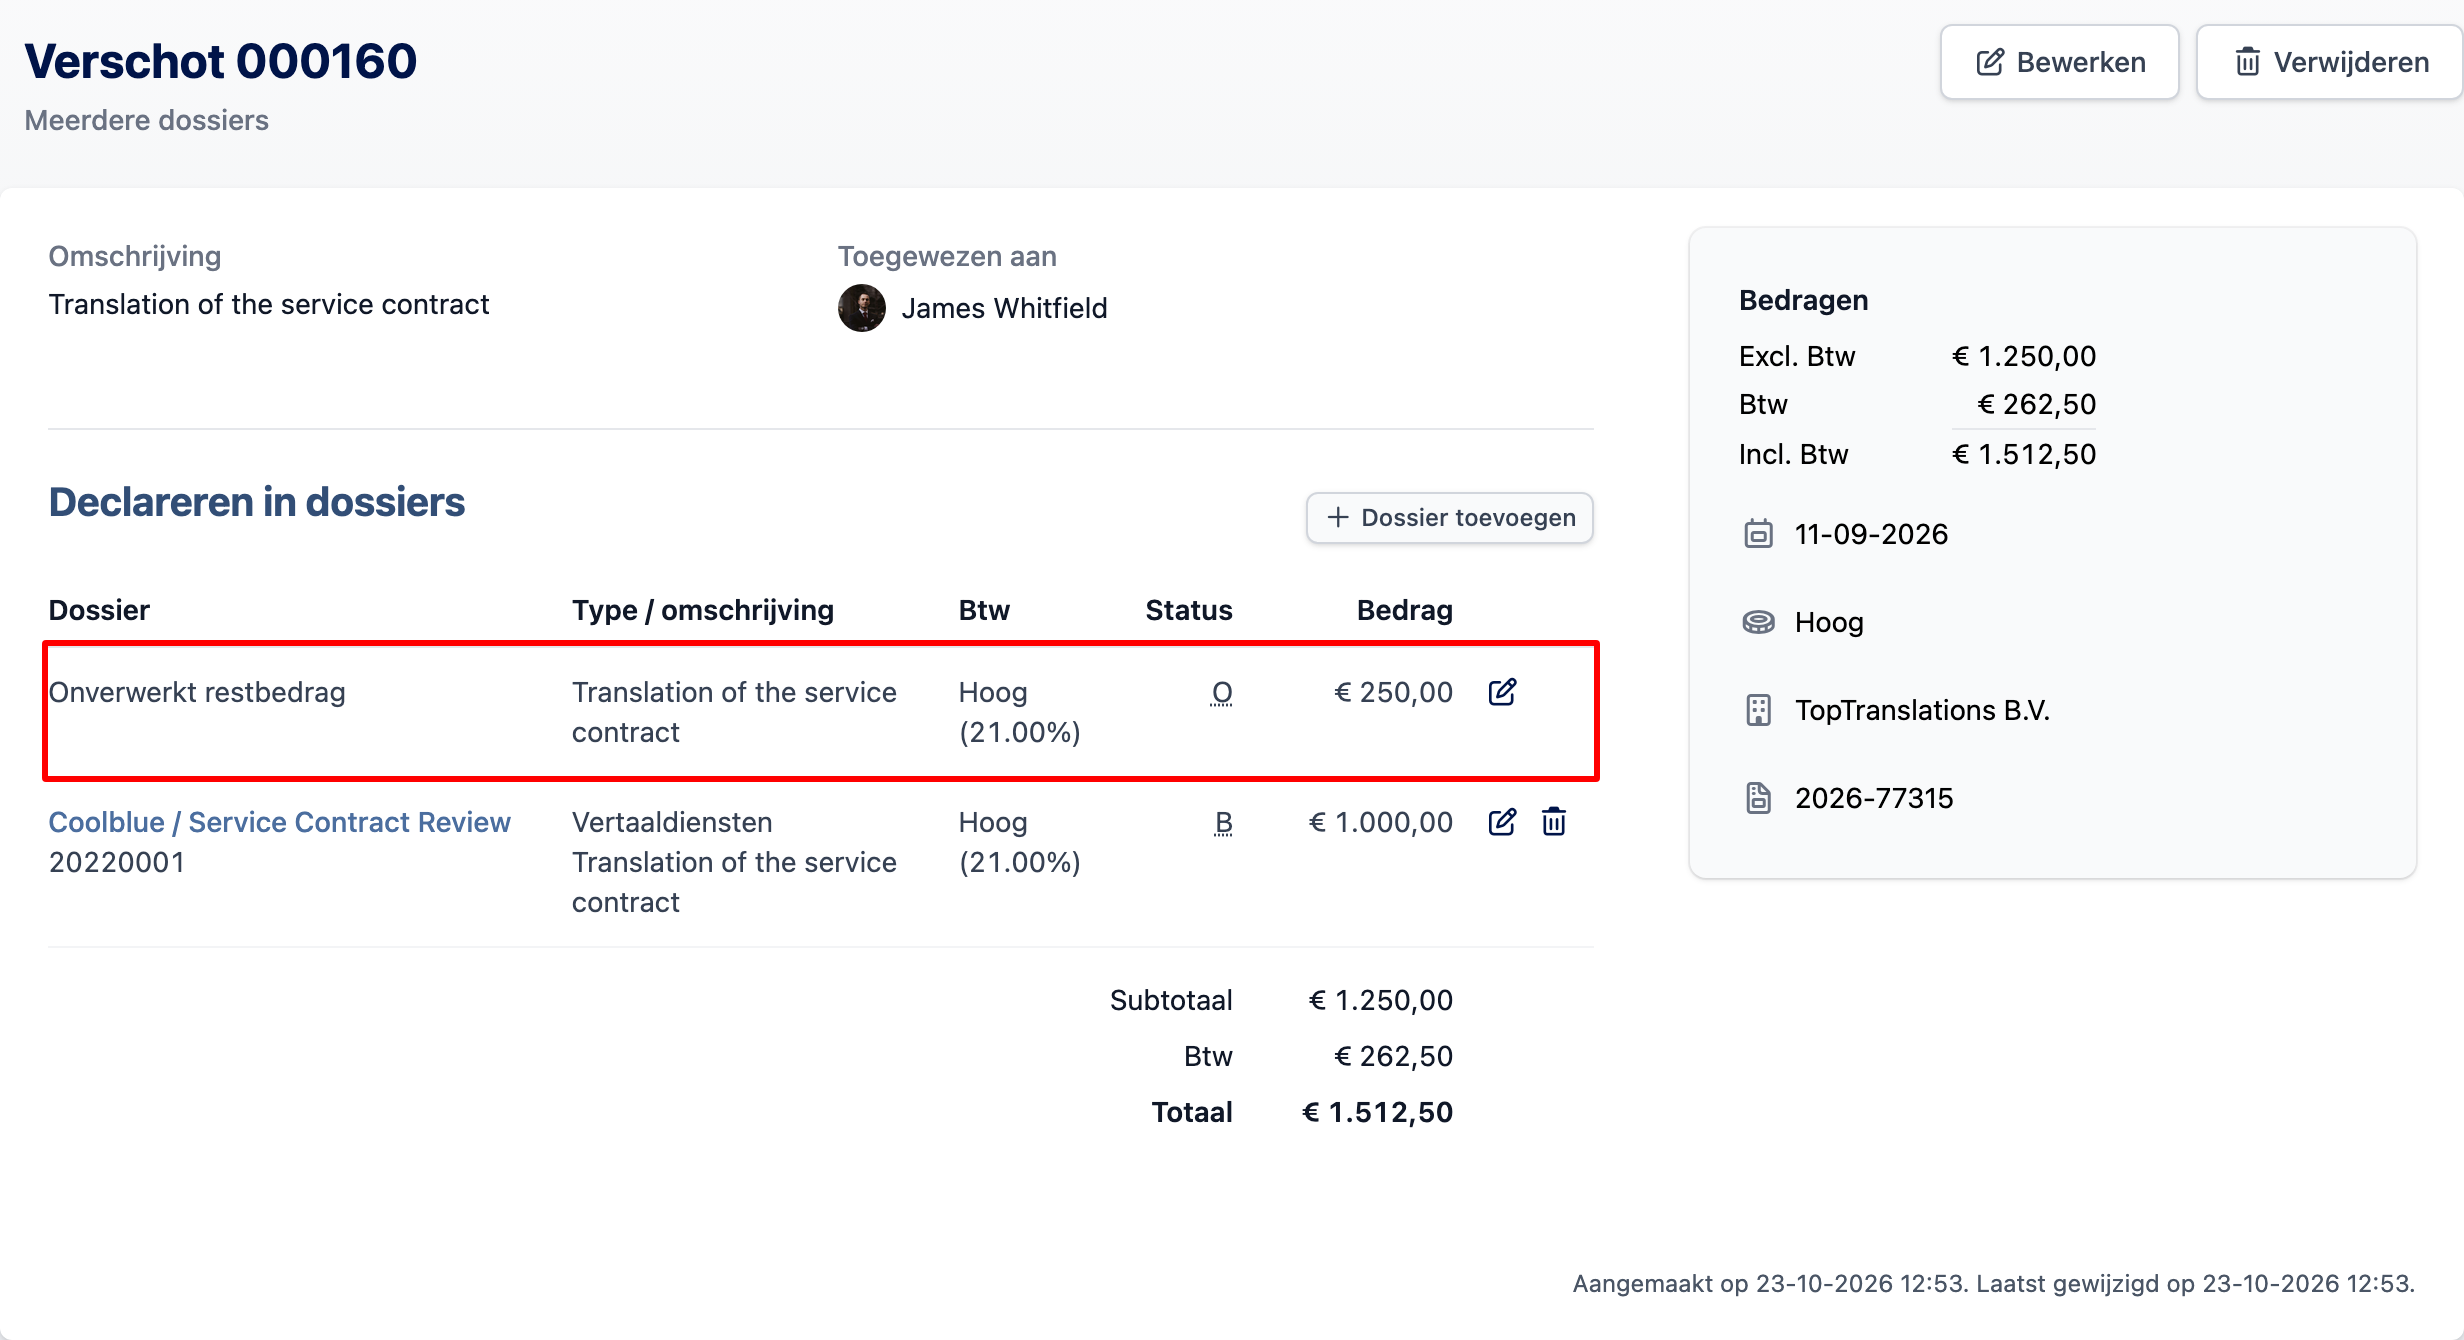This screenshot has width=2464, height=1340.
Task: Click the Subtotaal € 1.250,00 value
Action: pos(1380,1000)
